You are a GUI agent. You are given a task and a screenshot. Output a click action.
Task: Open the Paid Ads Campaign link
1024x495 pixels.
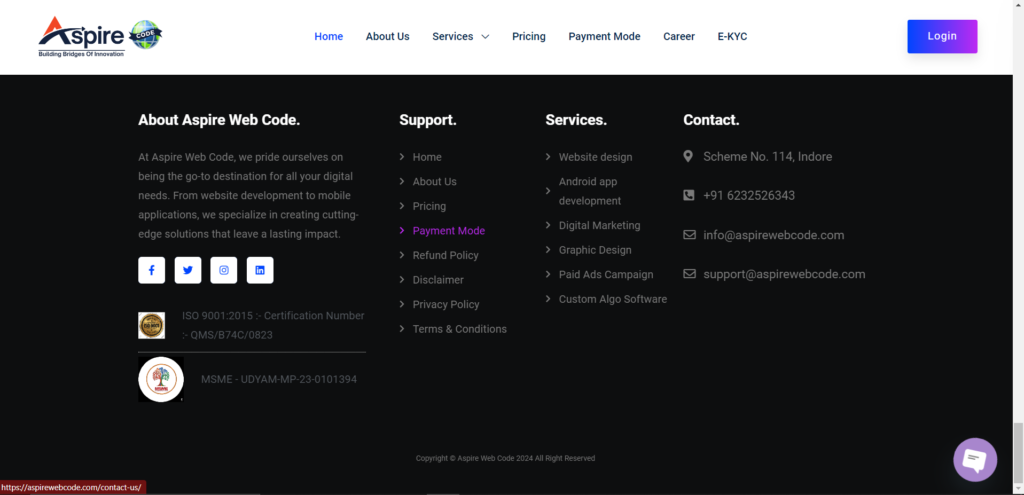pyautogui.click(x=606, y=274)
